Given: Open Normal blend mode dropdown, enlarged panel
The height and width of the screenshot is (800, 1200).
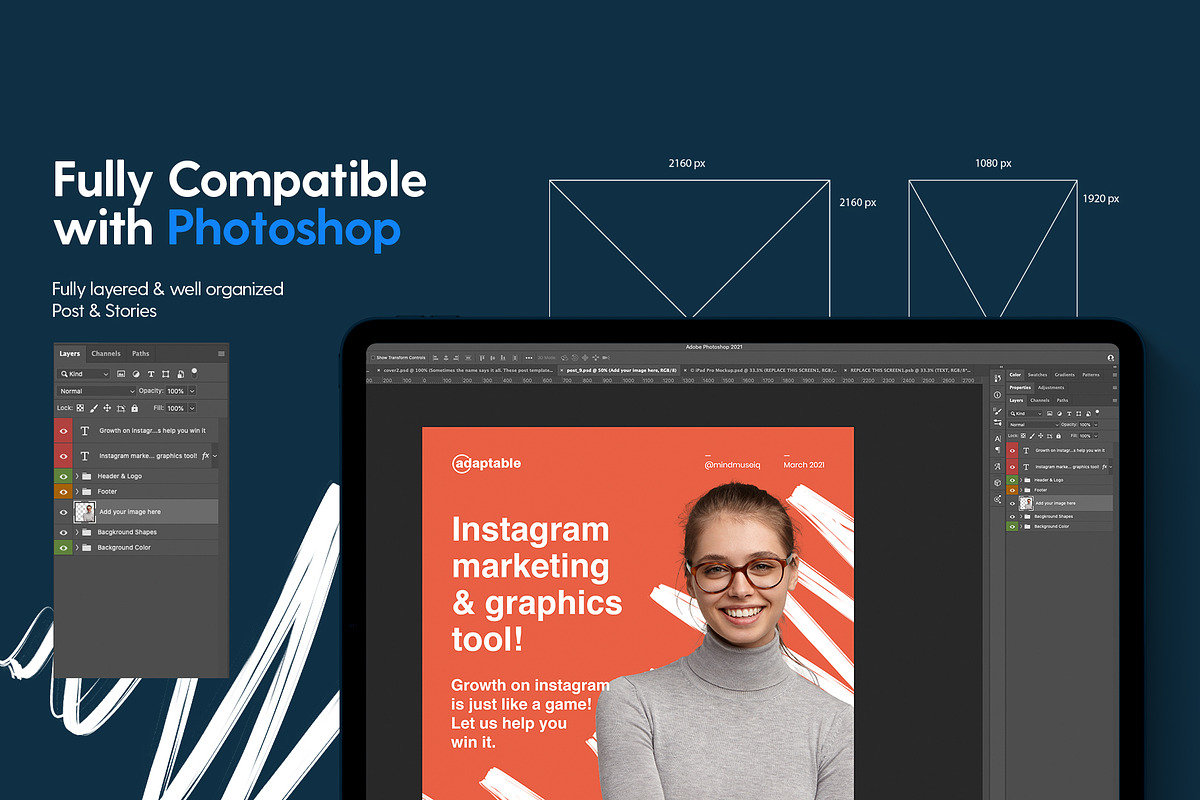Looking at the screenshot, I should (x=97, y=391).
